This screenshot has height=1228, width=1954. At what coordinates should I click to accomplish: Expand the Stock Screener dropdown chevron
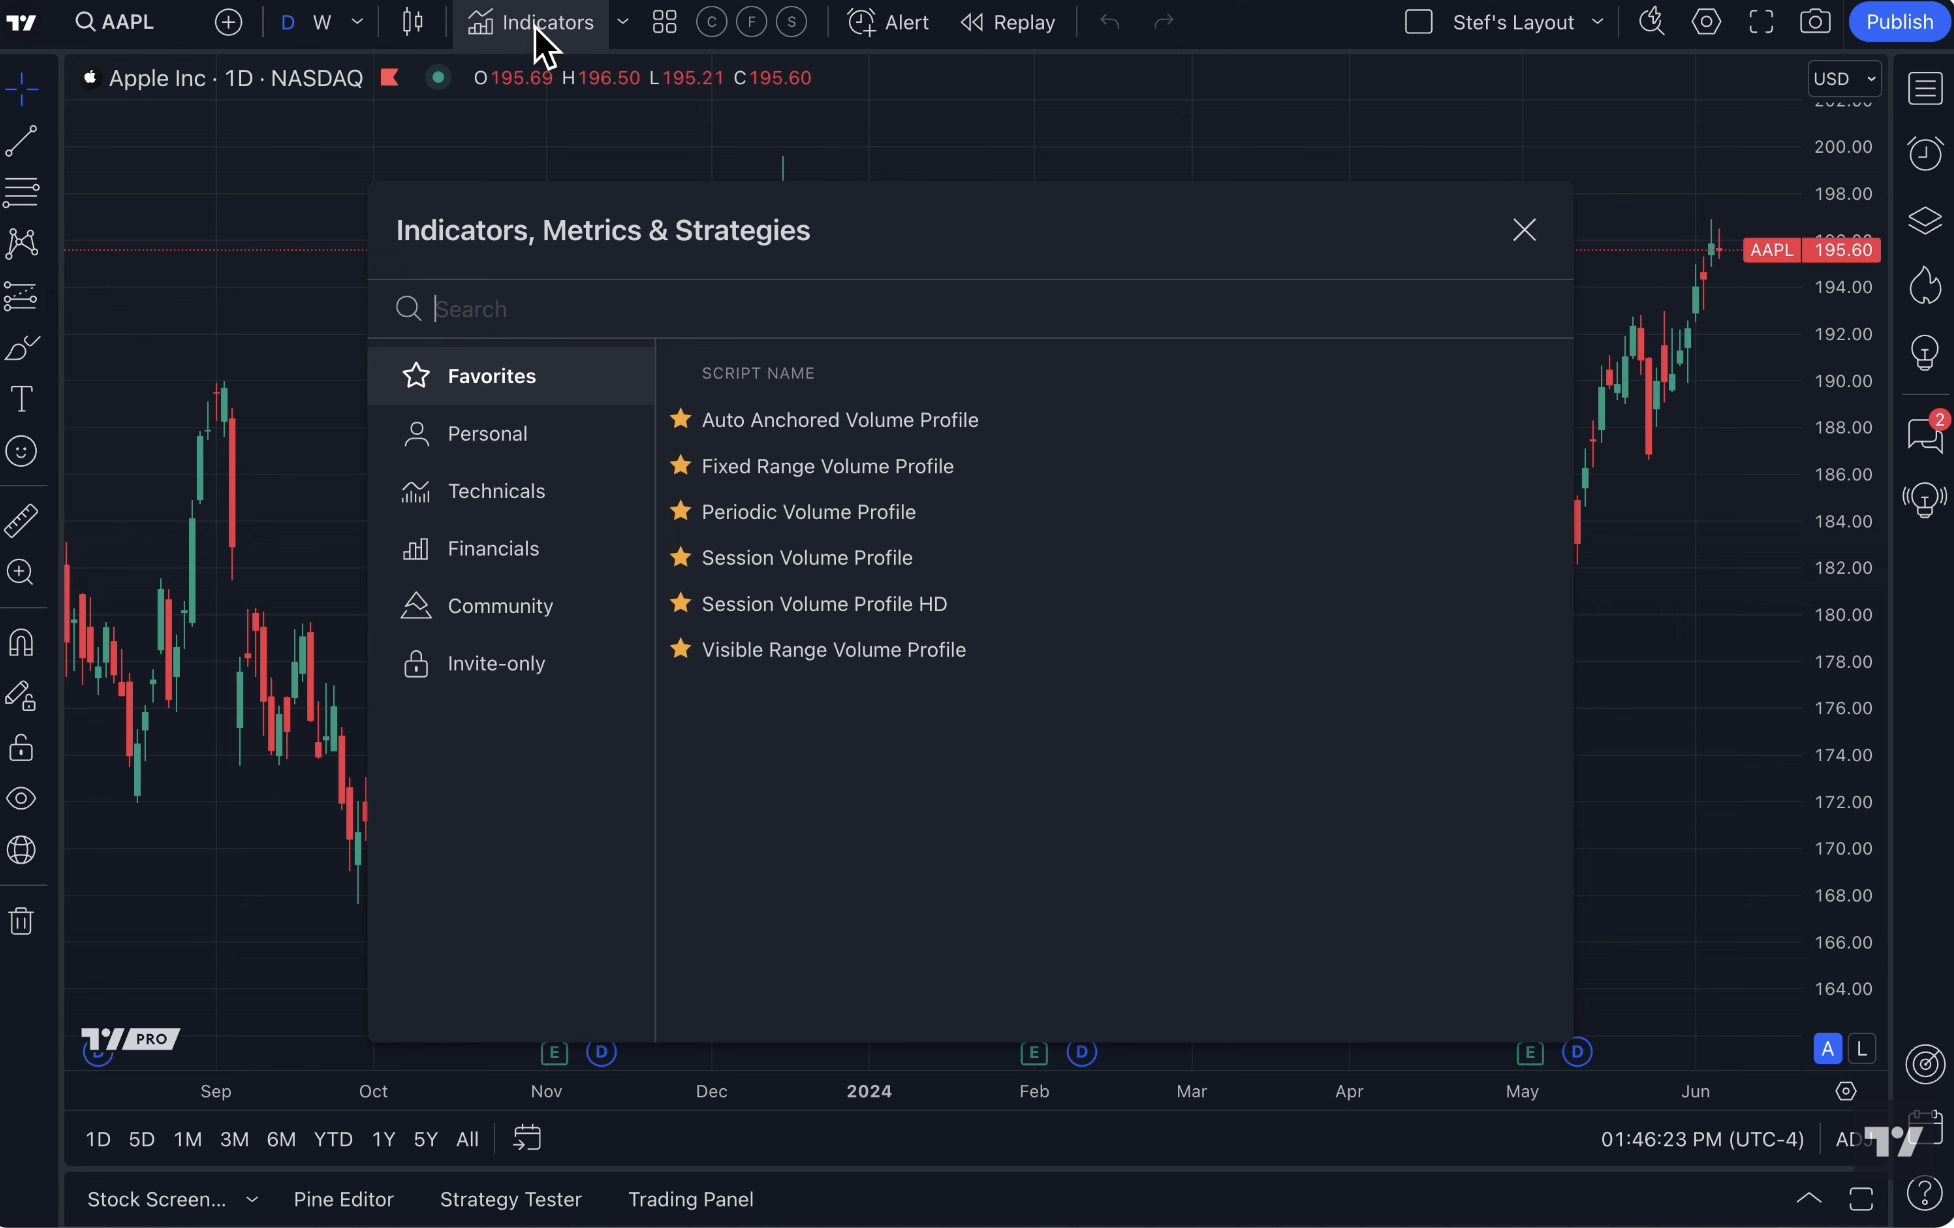pyautogui.click(x=252, y=1199)
